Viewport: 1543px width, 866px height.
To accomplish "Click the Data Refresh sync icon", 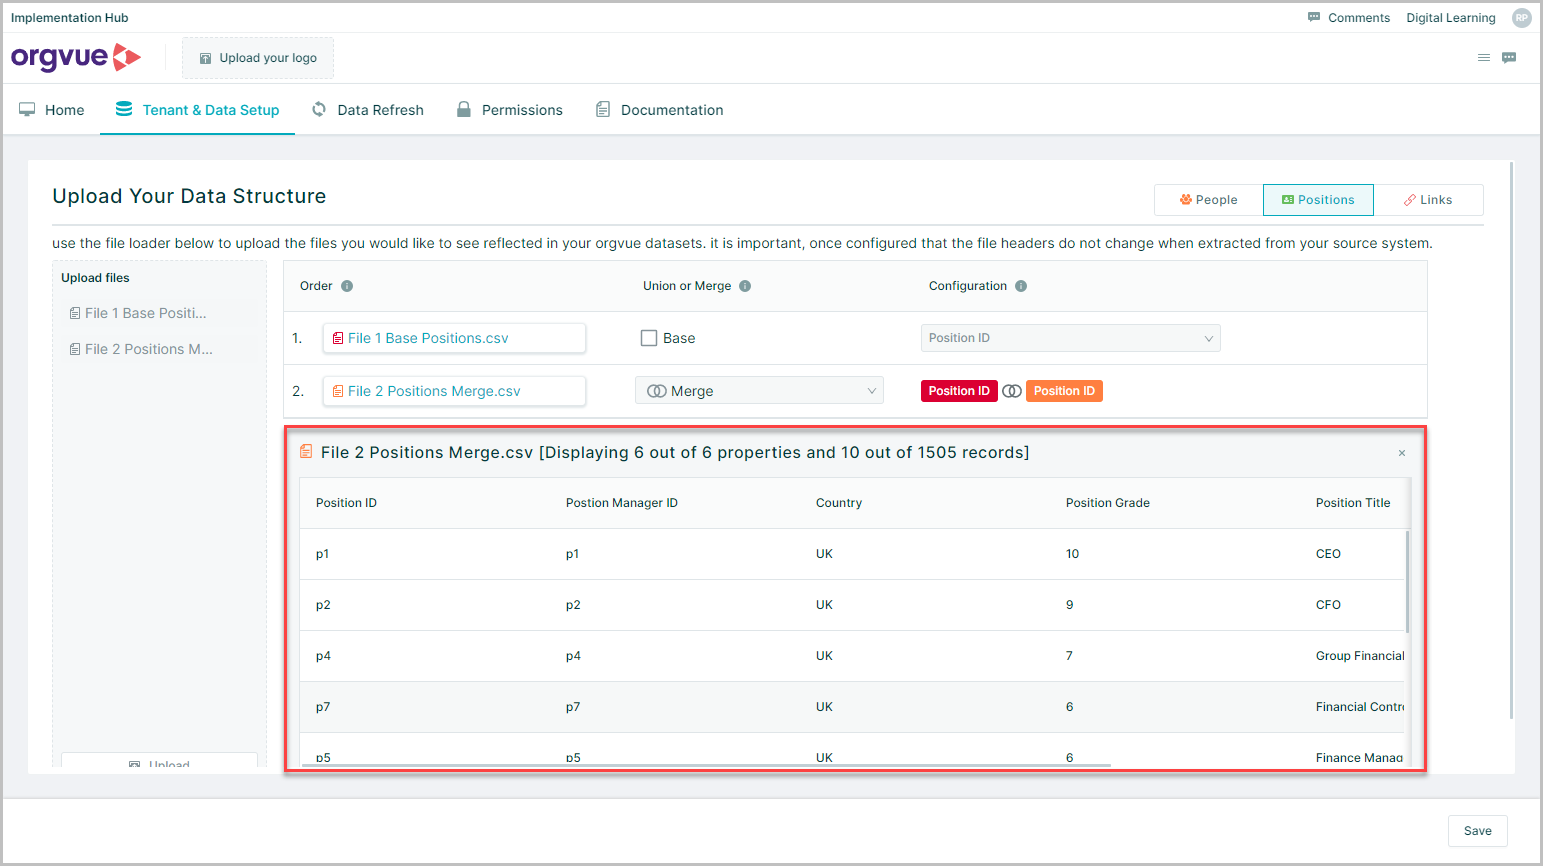I will (x=319, y=109).
